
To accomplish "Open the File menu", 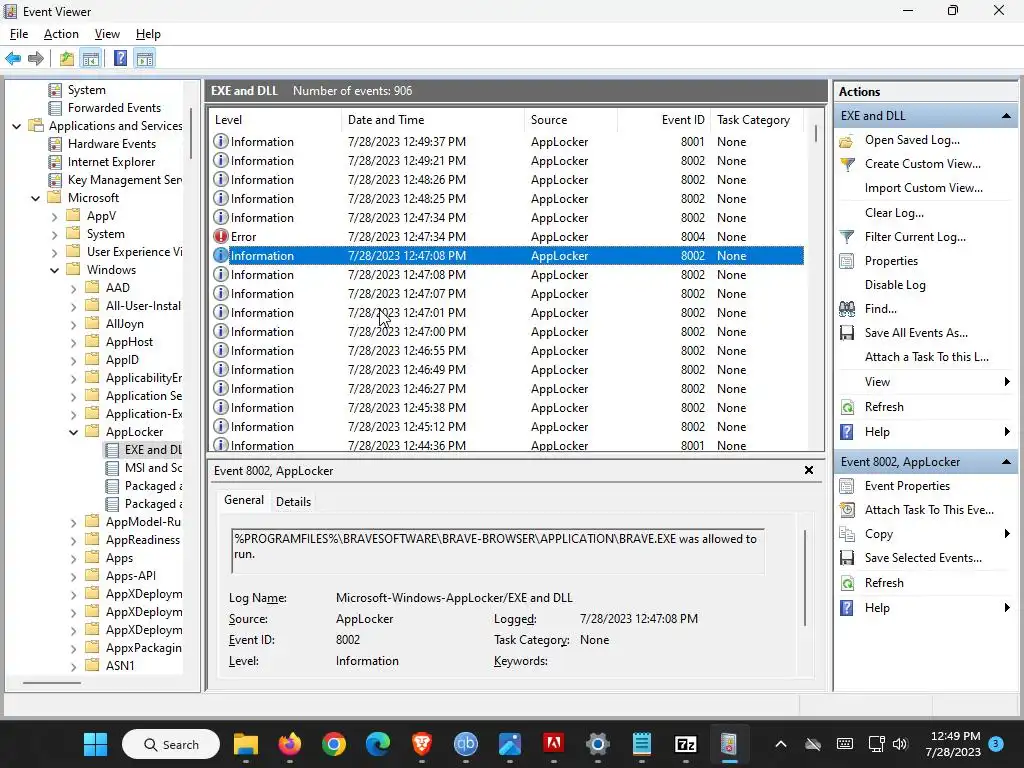I will pos(19,34).
